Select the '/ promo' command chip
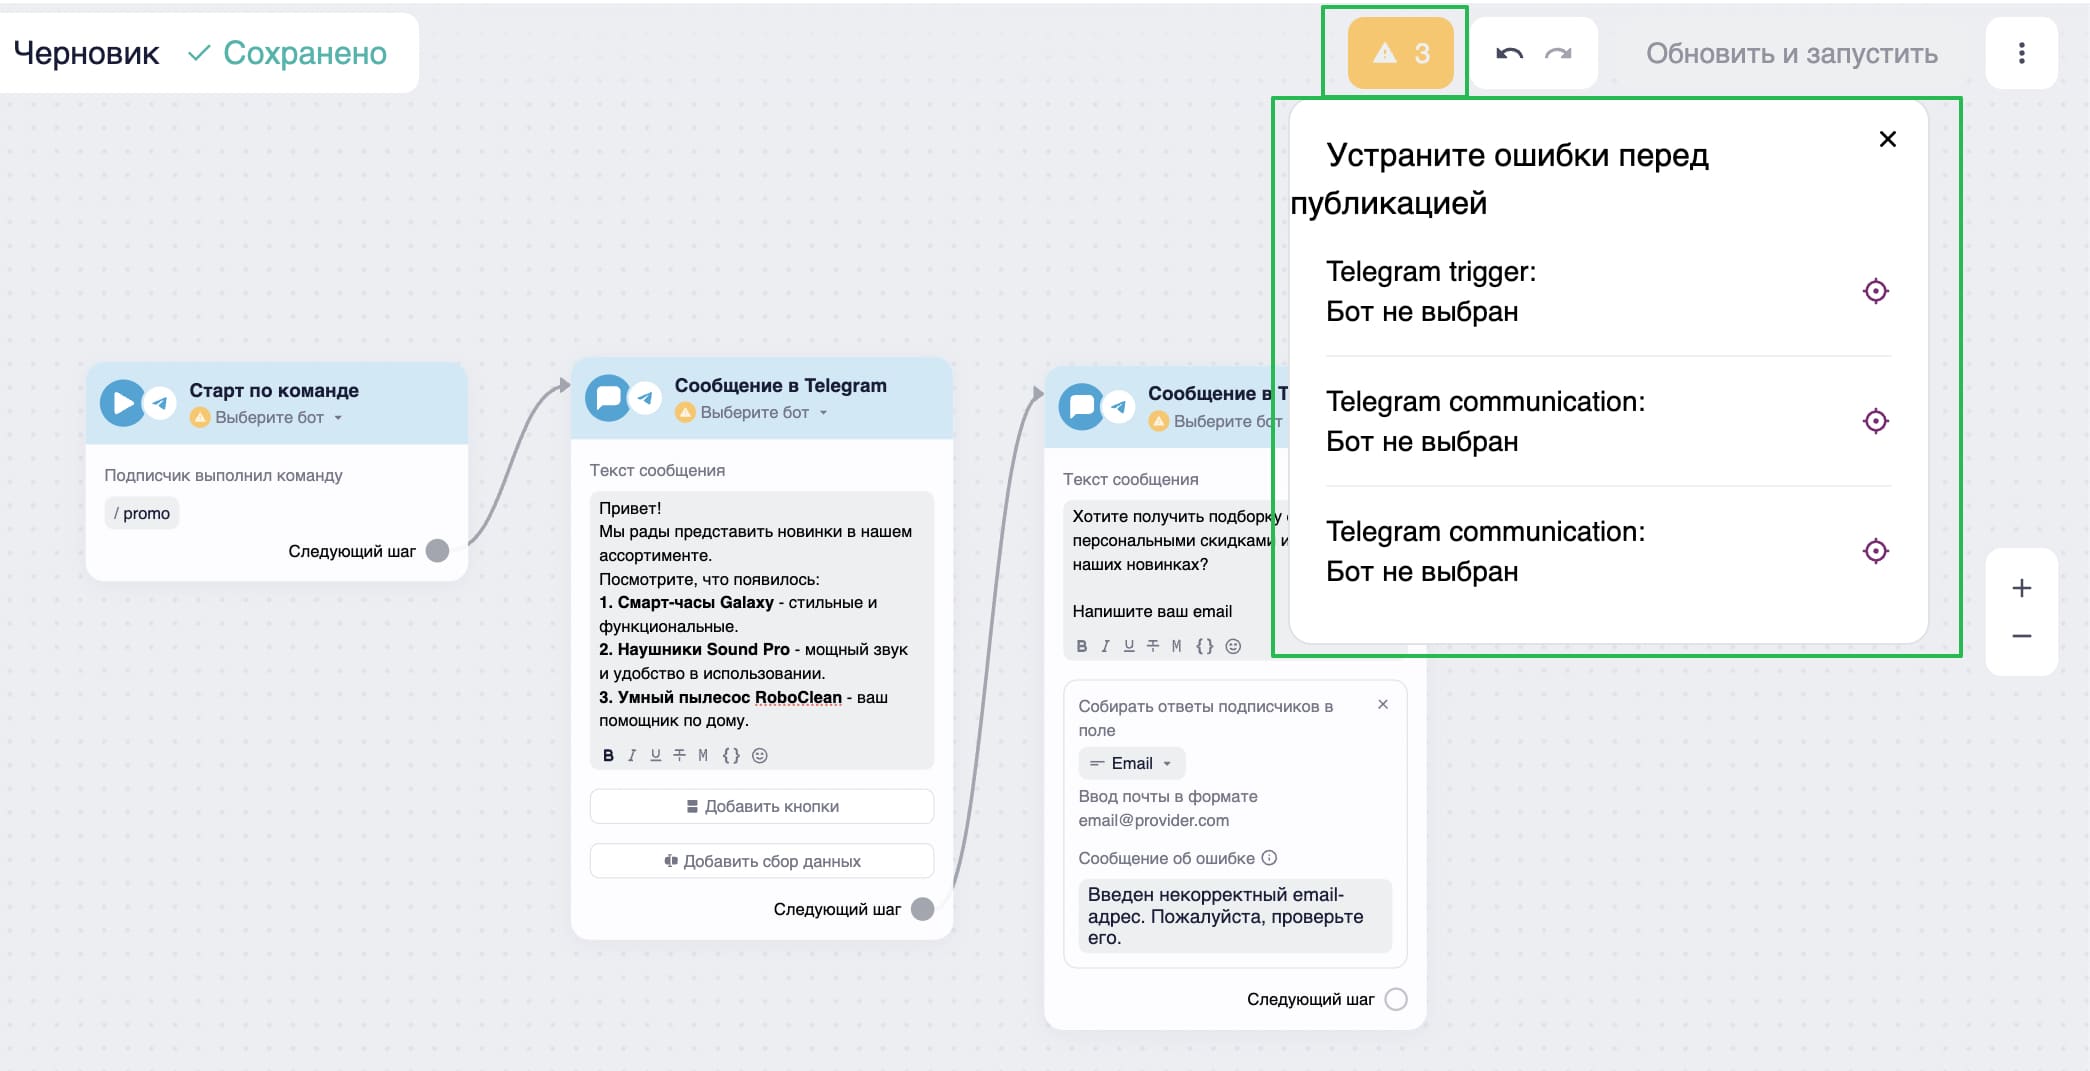This screenshot has height=1071, width=2090. 142,513
